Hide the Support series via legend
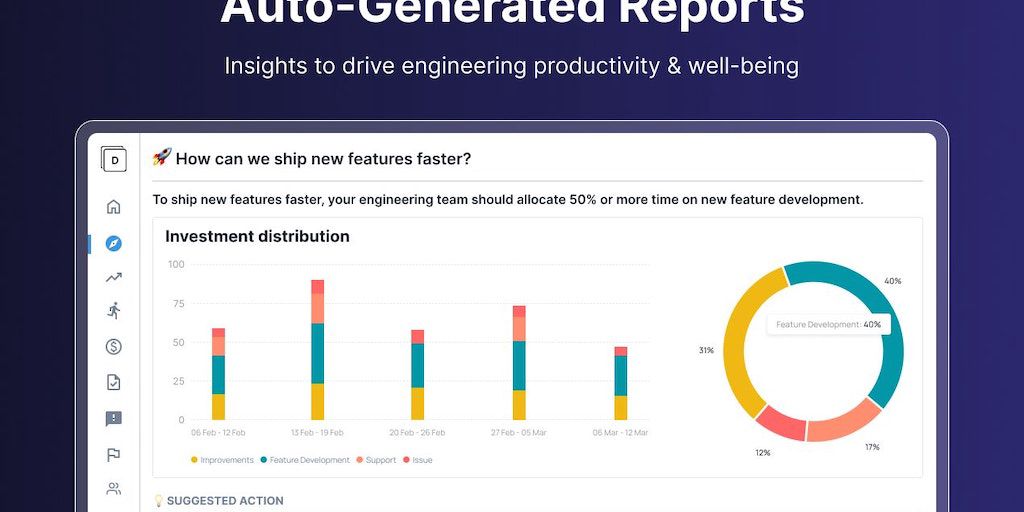Screen dimensions: 1024x512 376,460
